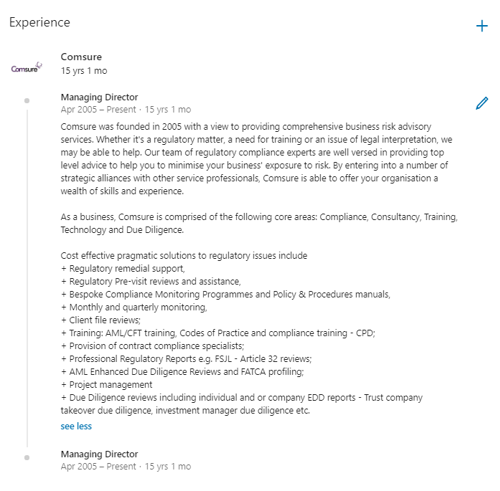The image size is (500, 491).
Task: Click the paragraph listing Comsure core areas
Action: click(x=259, y=223)
